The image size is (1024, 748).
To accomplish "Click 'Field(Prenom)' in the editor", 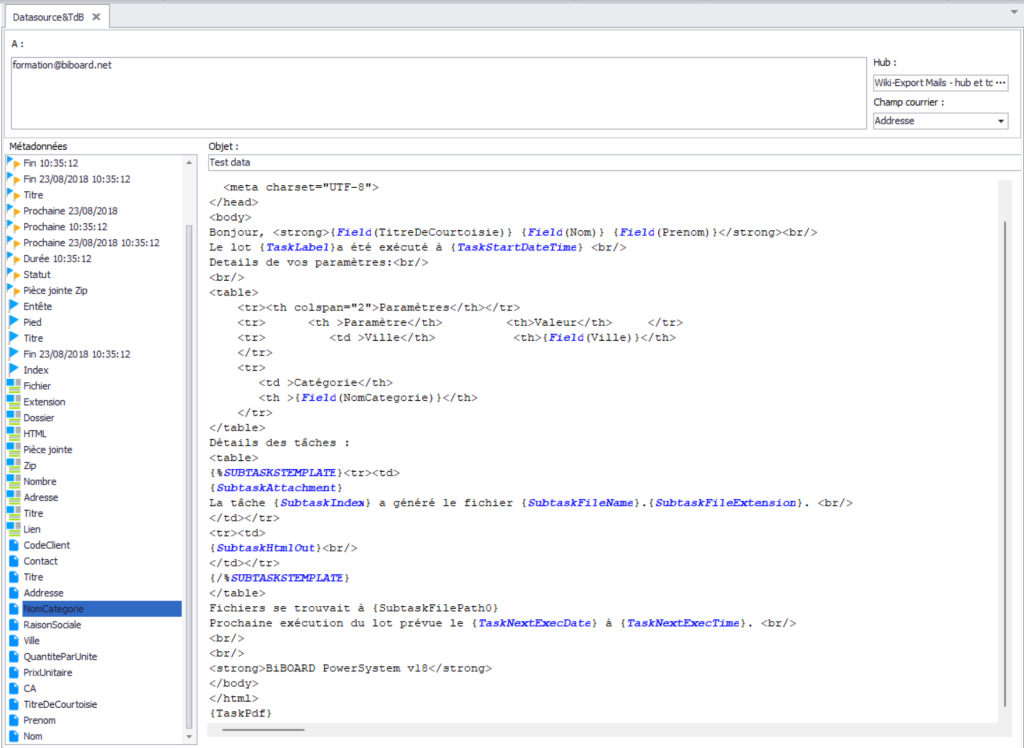I will click(x=665, y=232).
